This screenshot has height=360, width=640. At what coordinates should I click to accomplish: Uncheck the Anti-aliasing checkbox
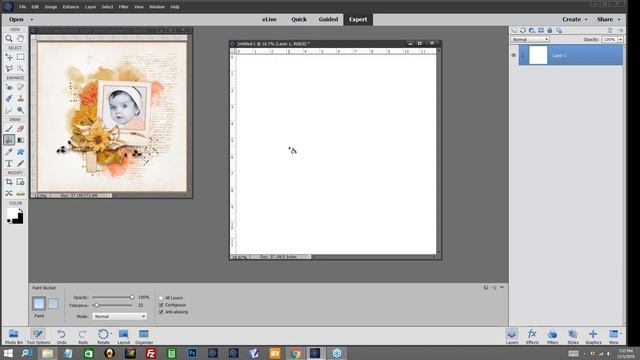point(161,312)
